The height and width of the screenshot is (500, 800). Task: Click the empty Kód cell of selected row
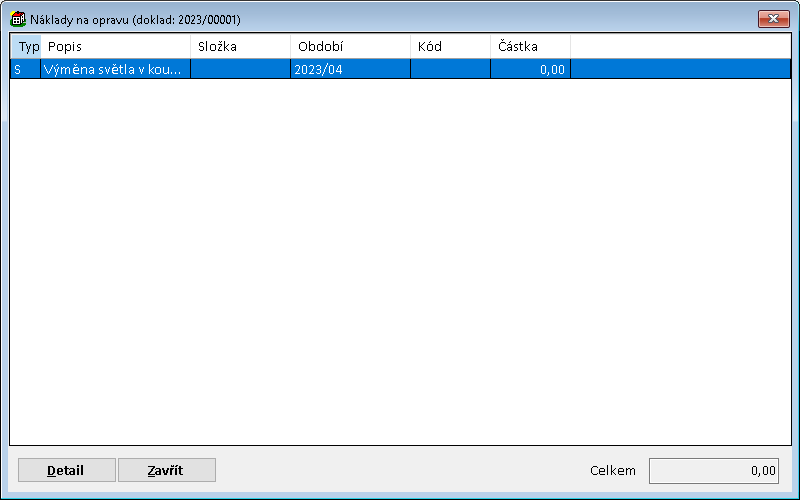point(450,69)
